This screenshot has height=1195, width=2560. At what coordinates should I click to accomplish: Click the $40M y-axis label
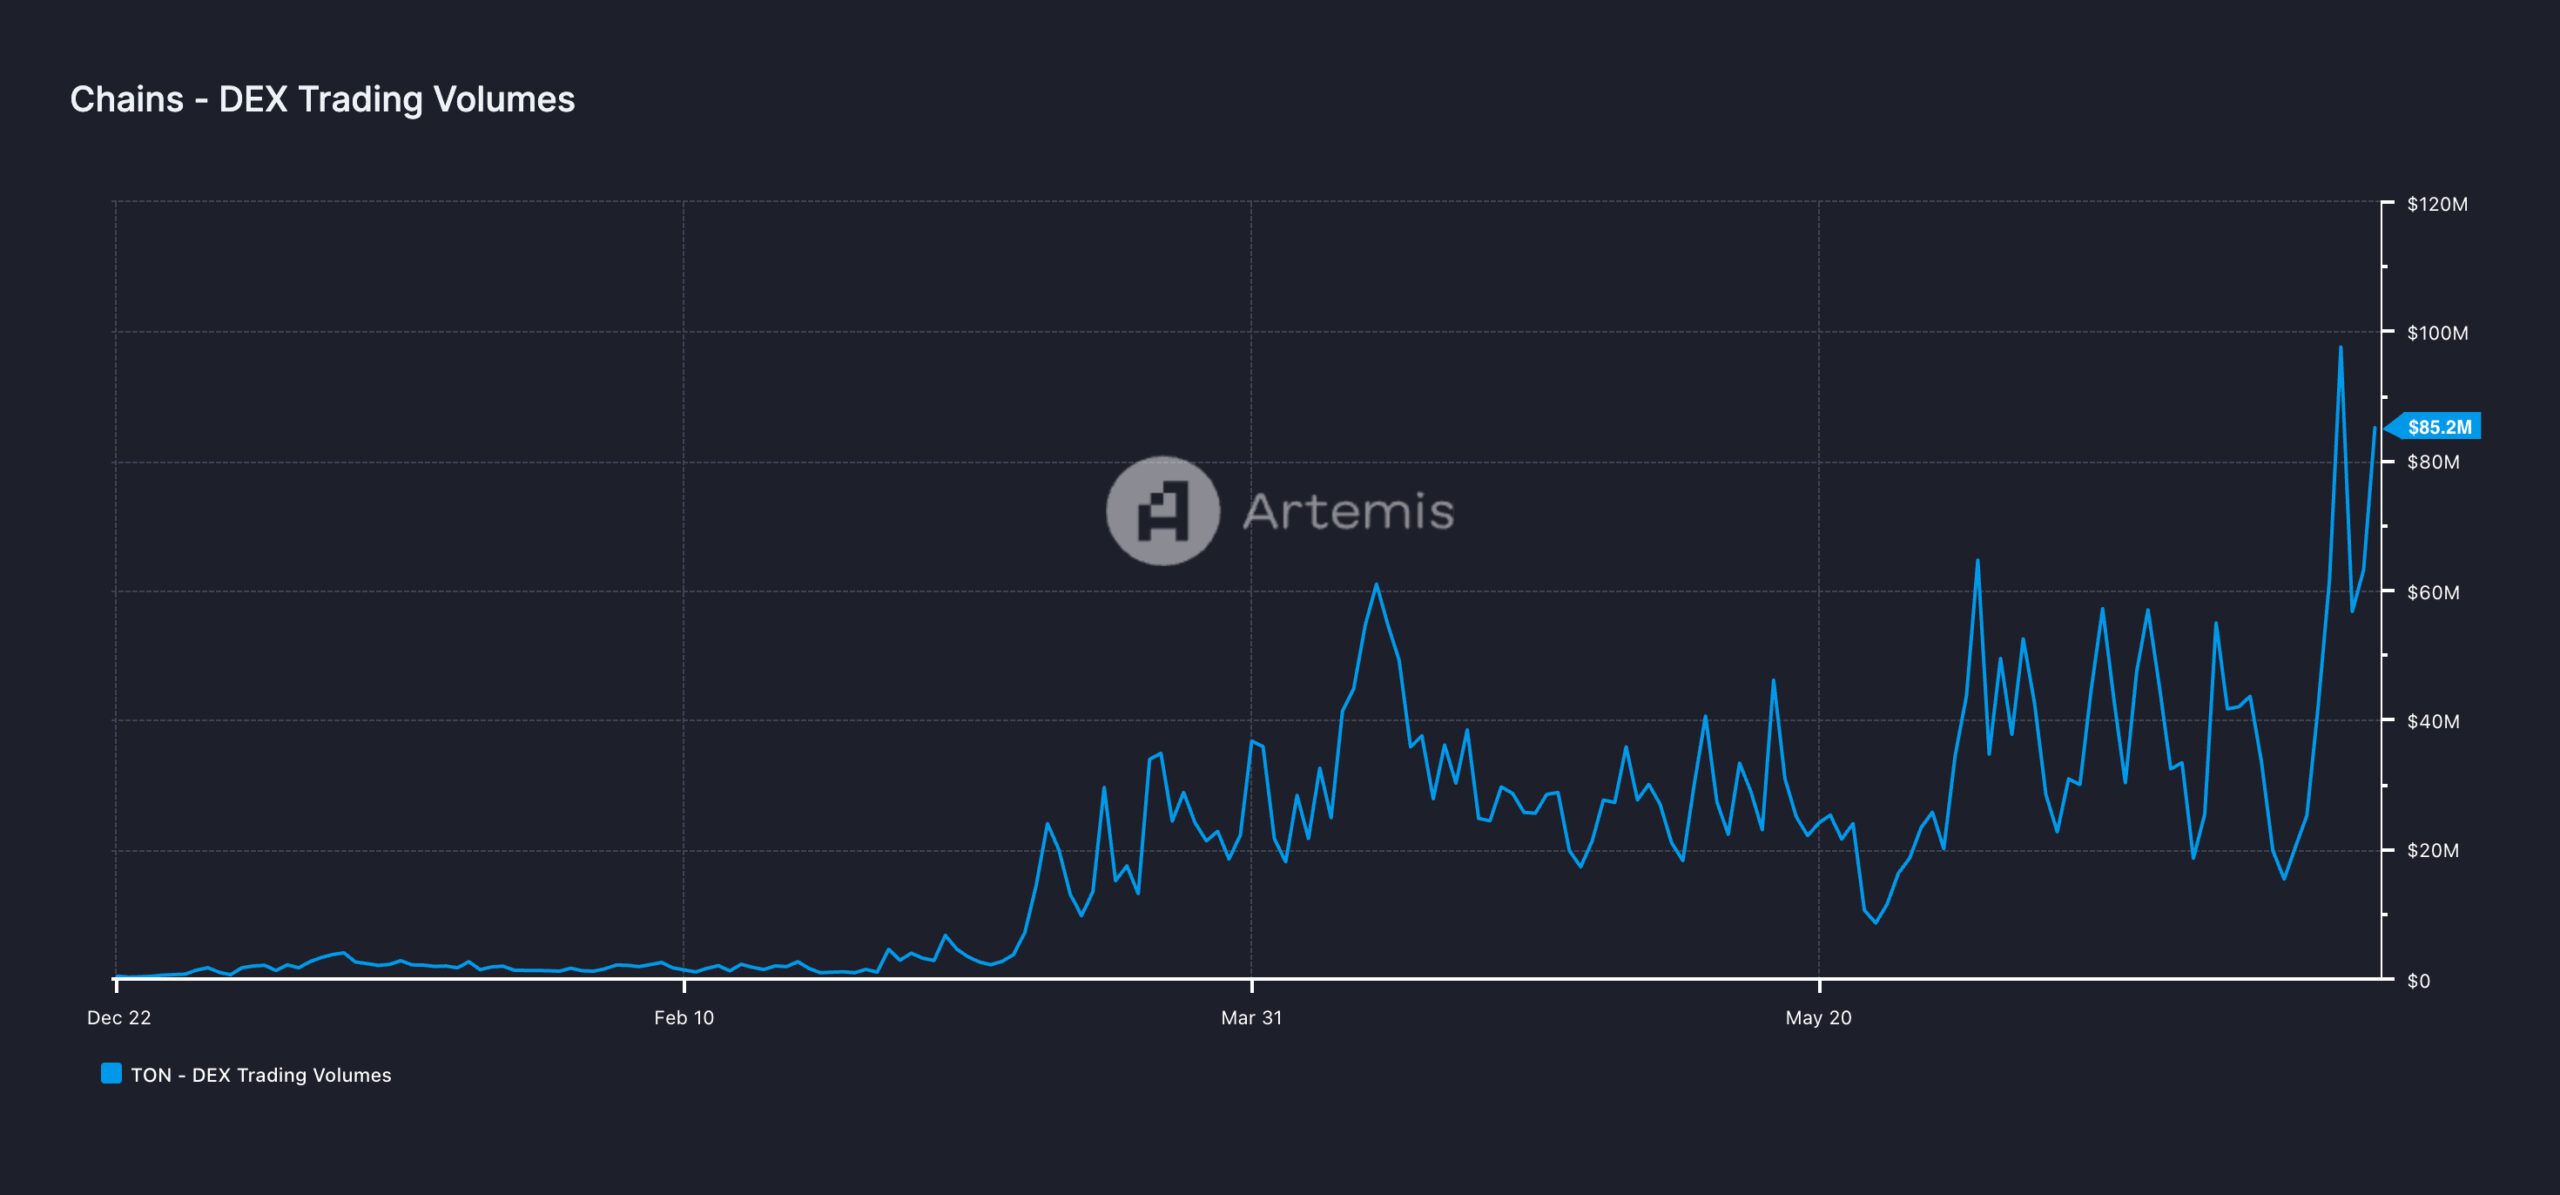click(x=2433, y=721)
